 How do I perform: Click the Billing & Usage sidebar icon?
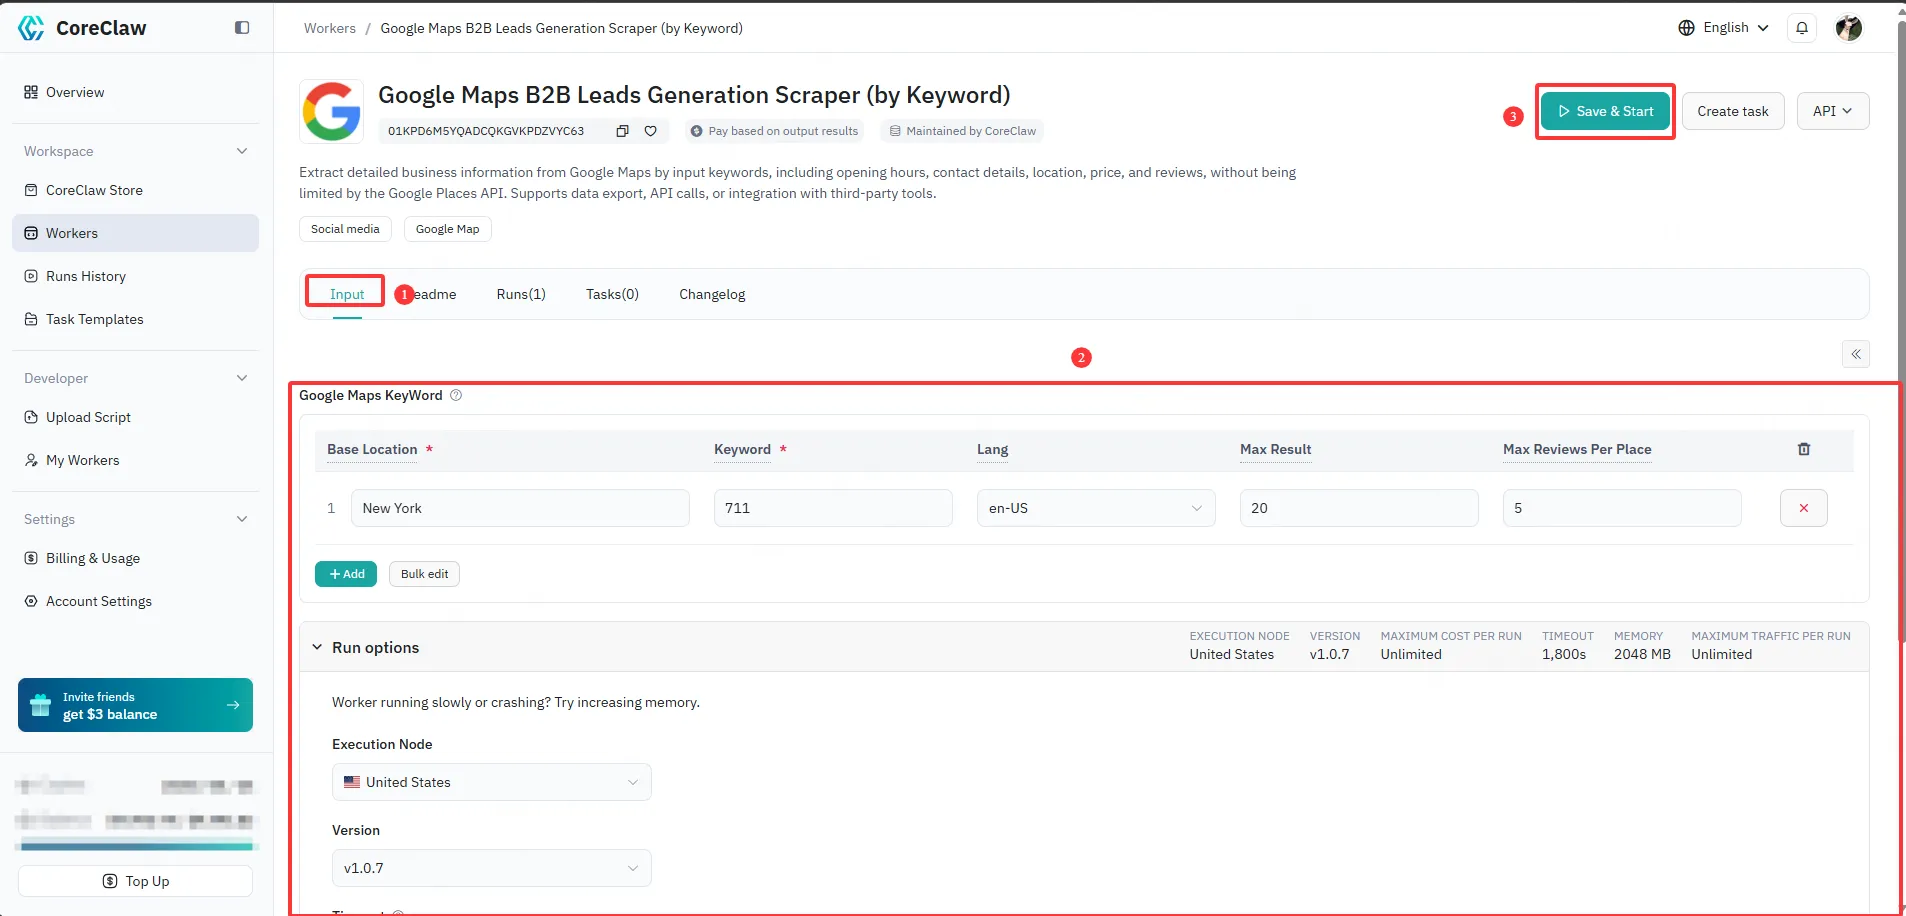(x=31, y=558)
